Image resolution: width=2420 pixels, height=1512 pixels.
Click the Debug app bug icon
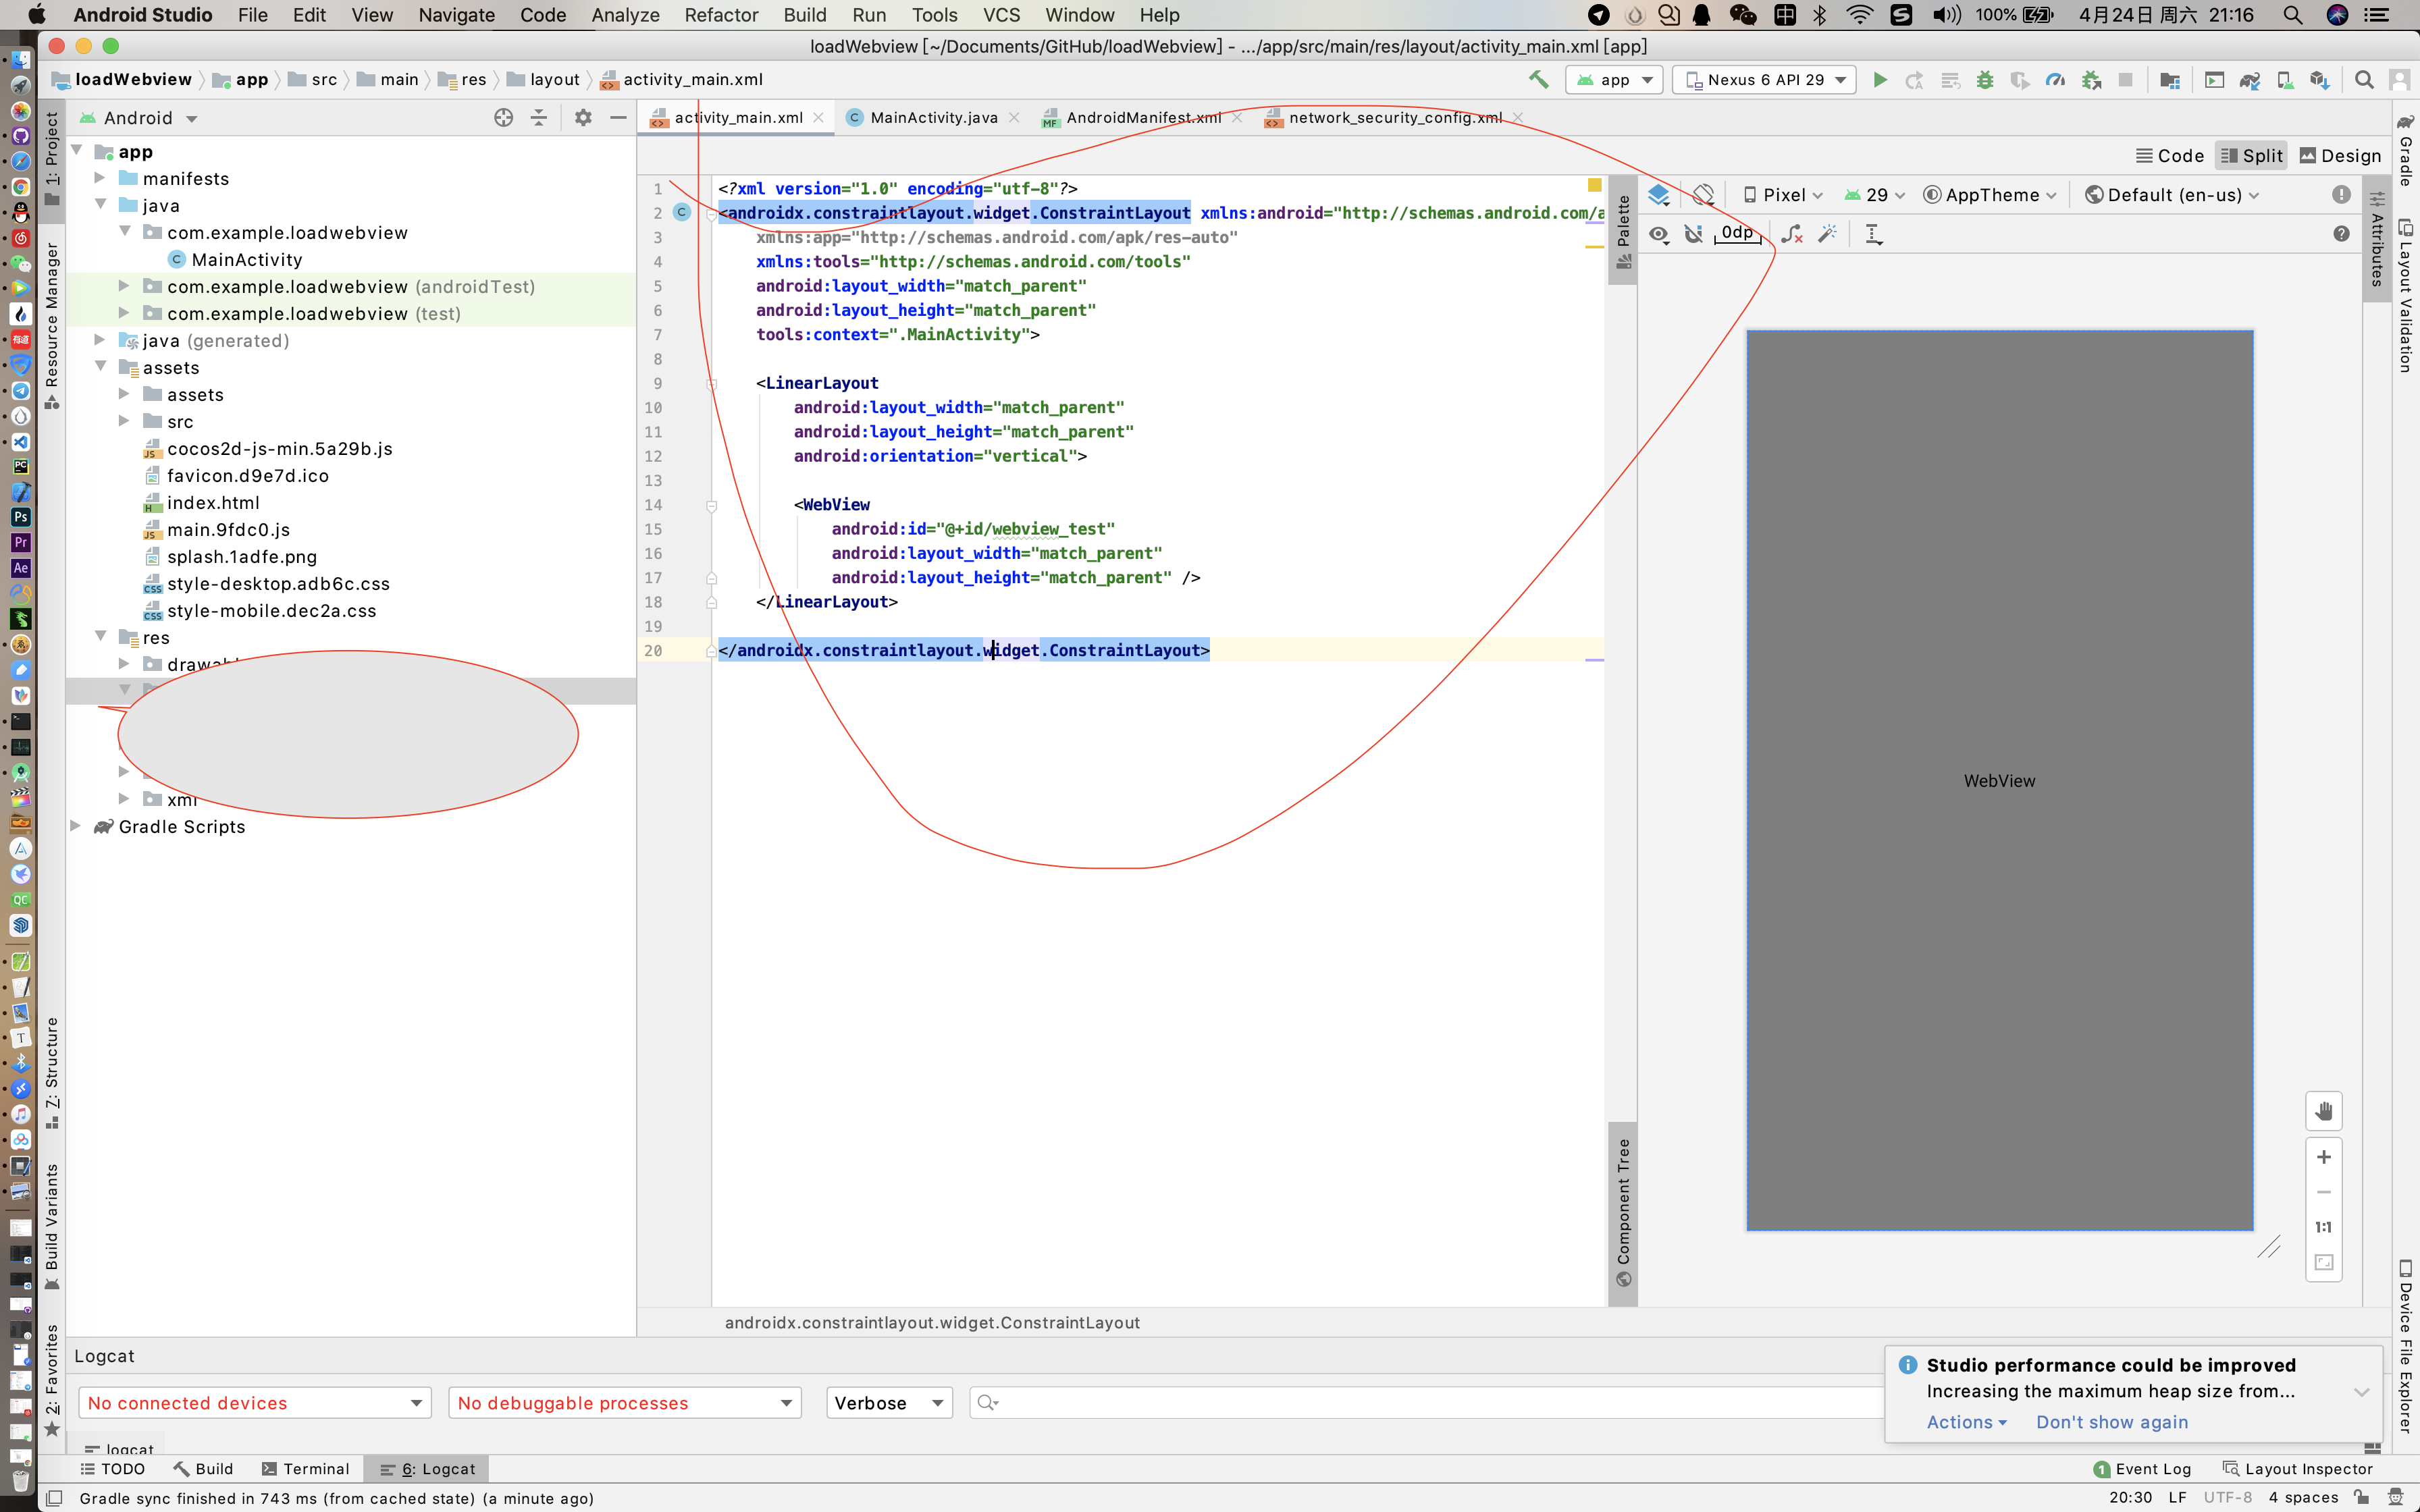(x=1985, y=80)
